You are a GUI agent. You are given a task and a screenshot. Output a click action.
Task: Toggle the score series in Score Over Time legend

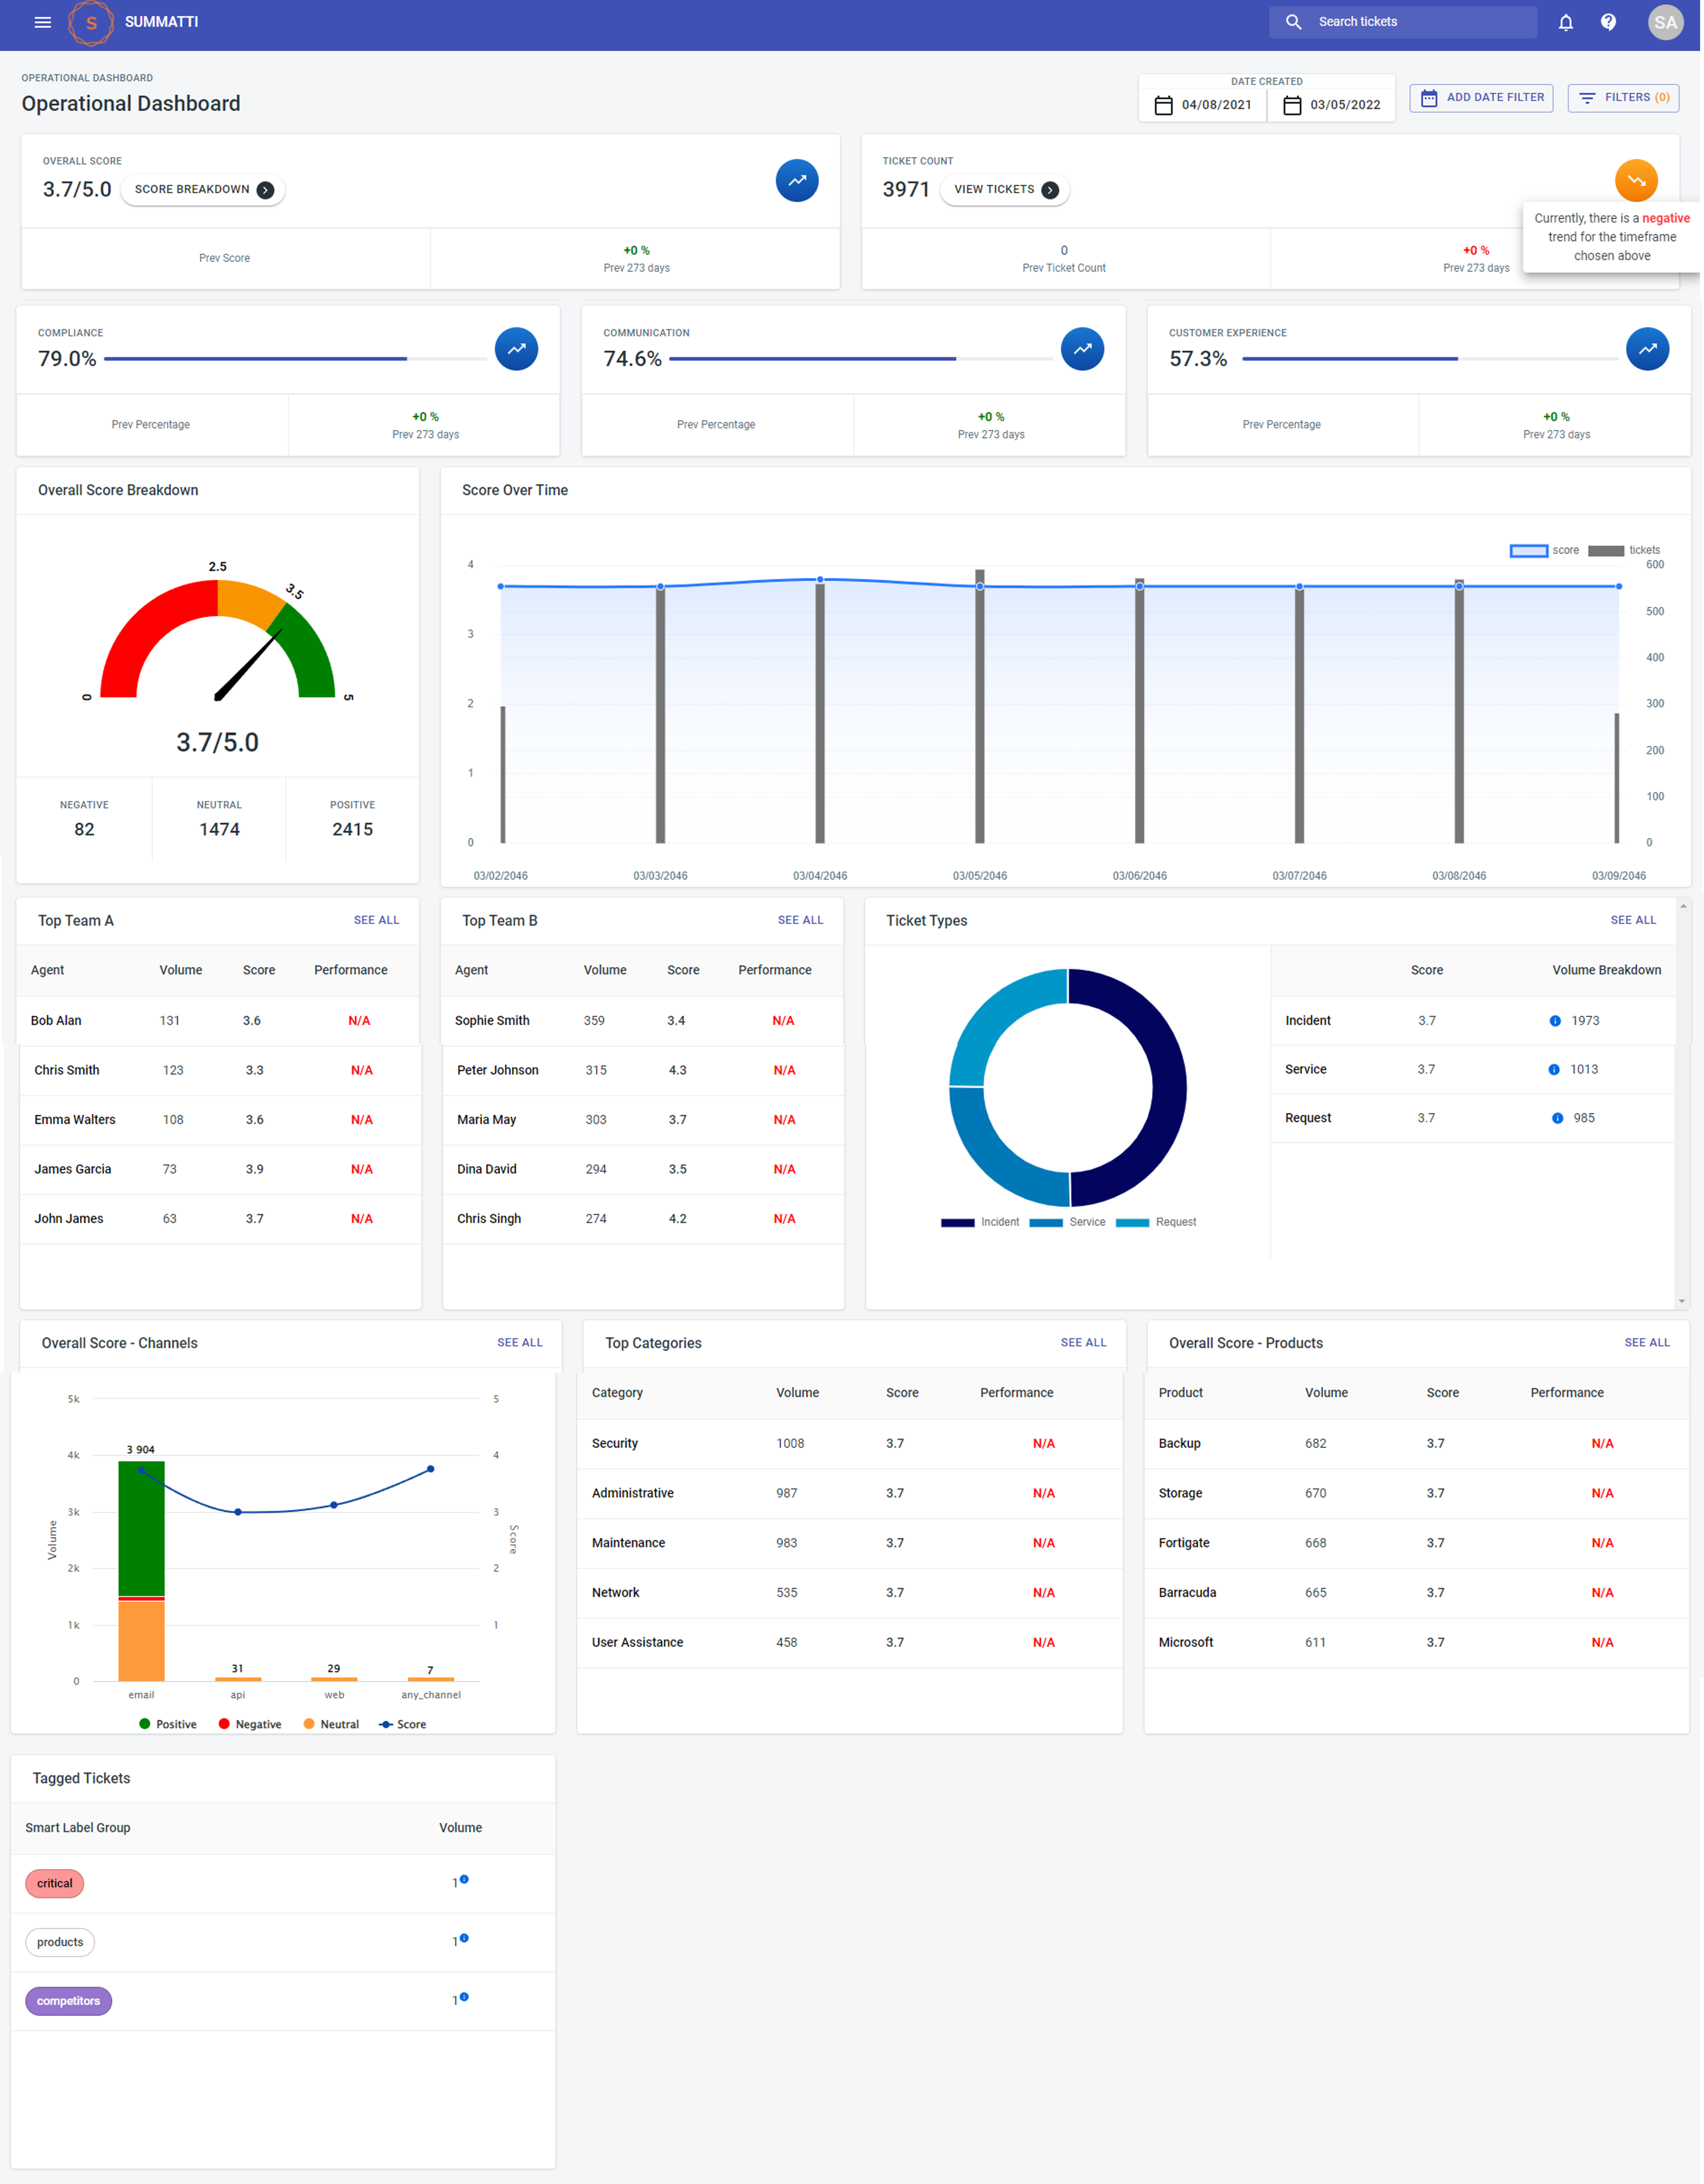[1544, 551]
